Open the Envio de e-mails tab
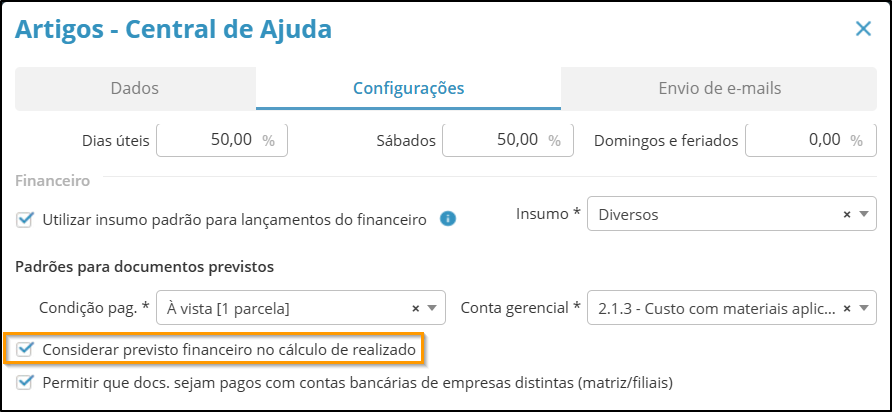Viewport: 892px width, 412px height. coord(719,89)
